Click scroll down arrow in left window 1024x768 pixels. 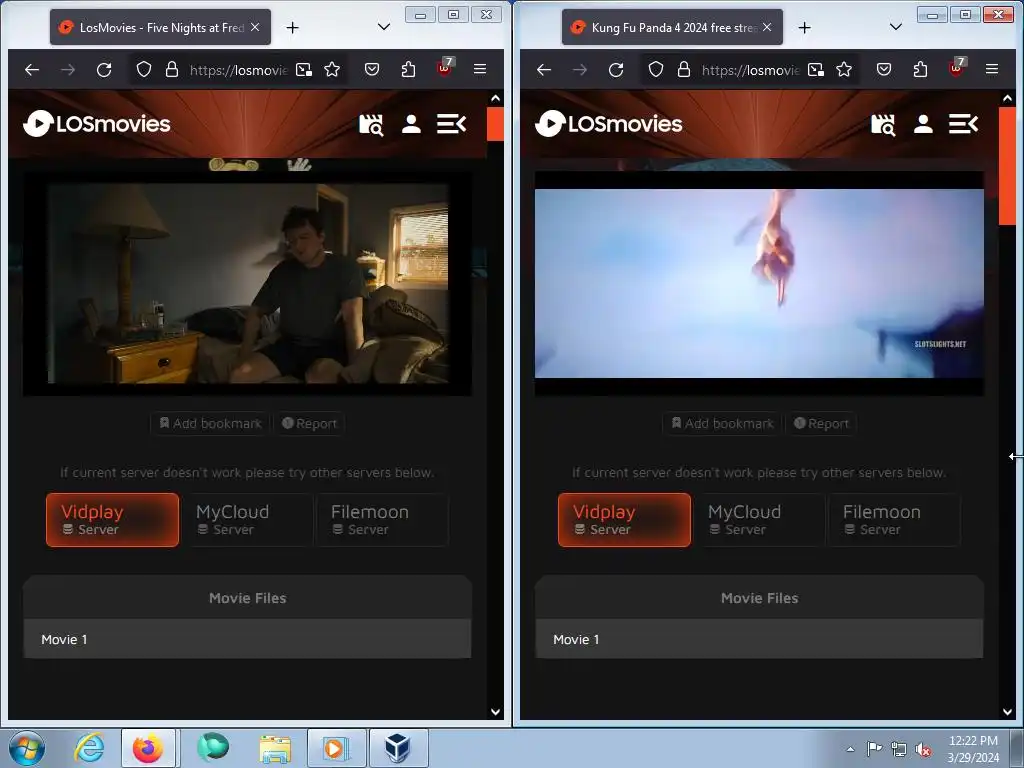[496, 712]
